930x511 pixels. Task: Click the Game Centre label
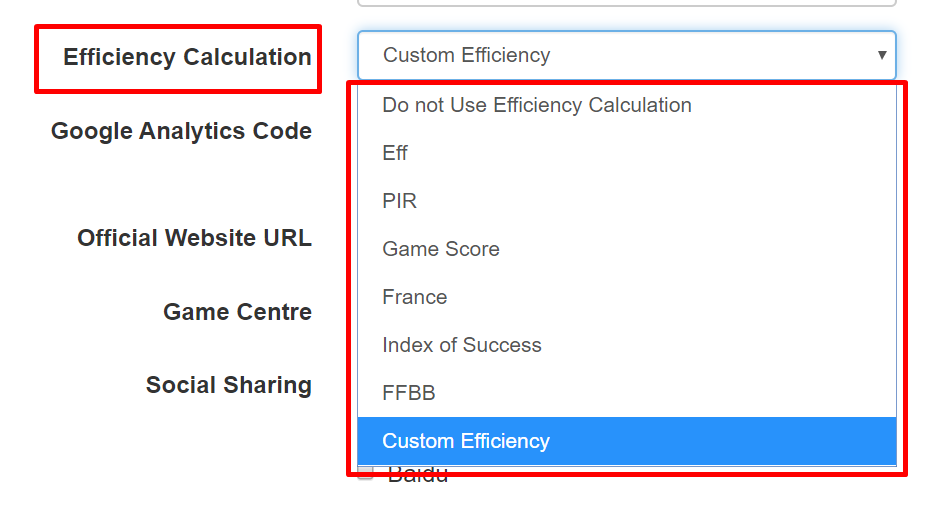[x=237, y=312]
